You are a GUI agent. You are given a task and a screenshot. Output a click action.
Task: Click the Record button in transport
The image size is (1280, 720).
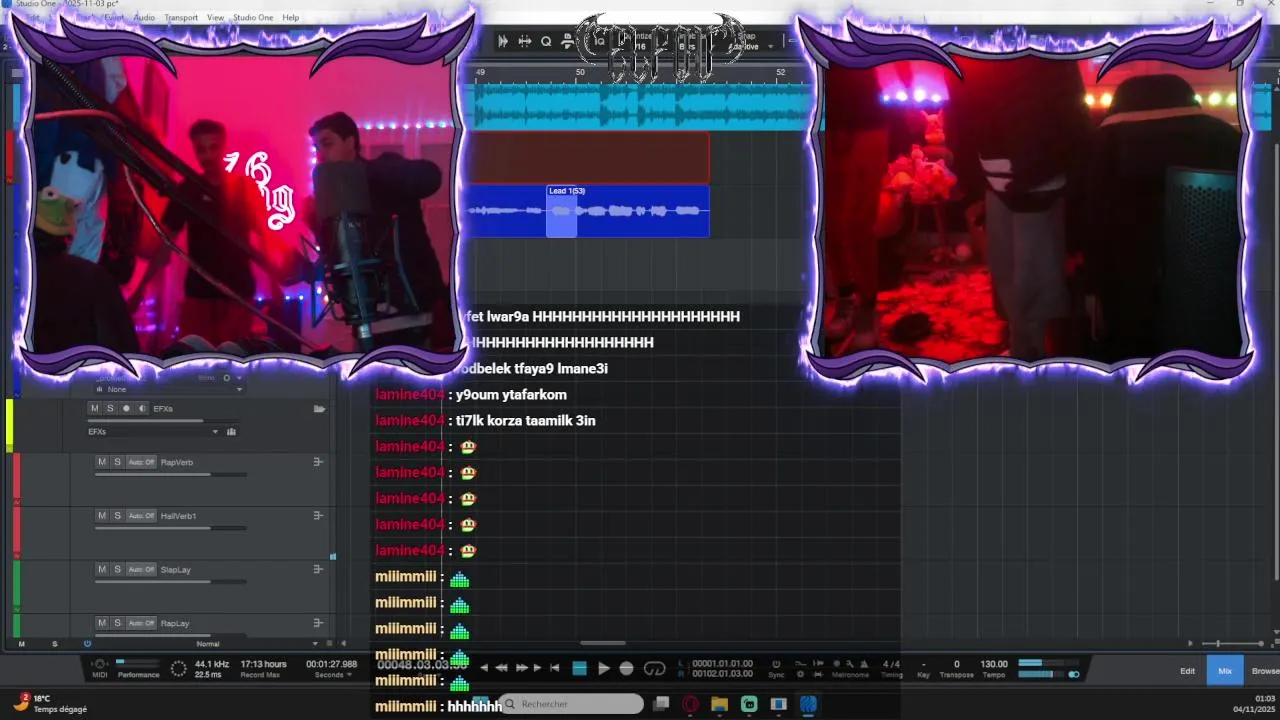pos(627,668)
